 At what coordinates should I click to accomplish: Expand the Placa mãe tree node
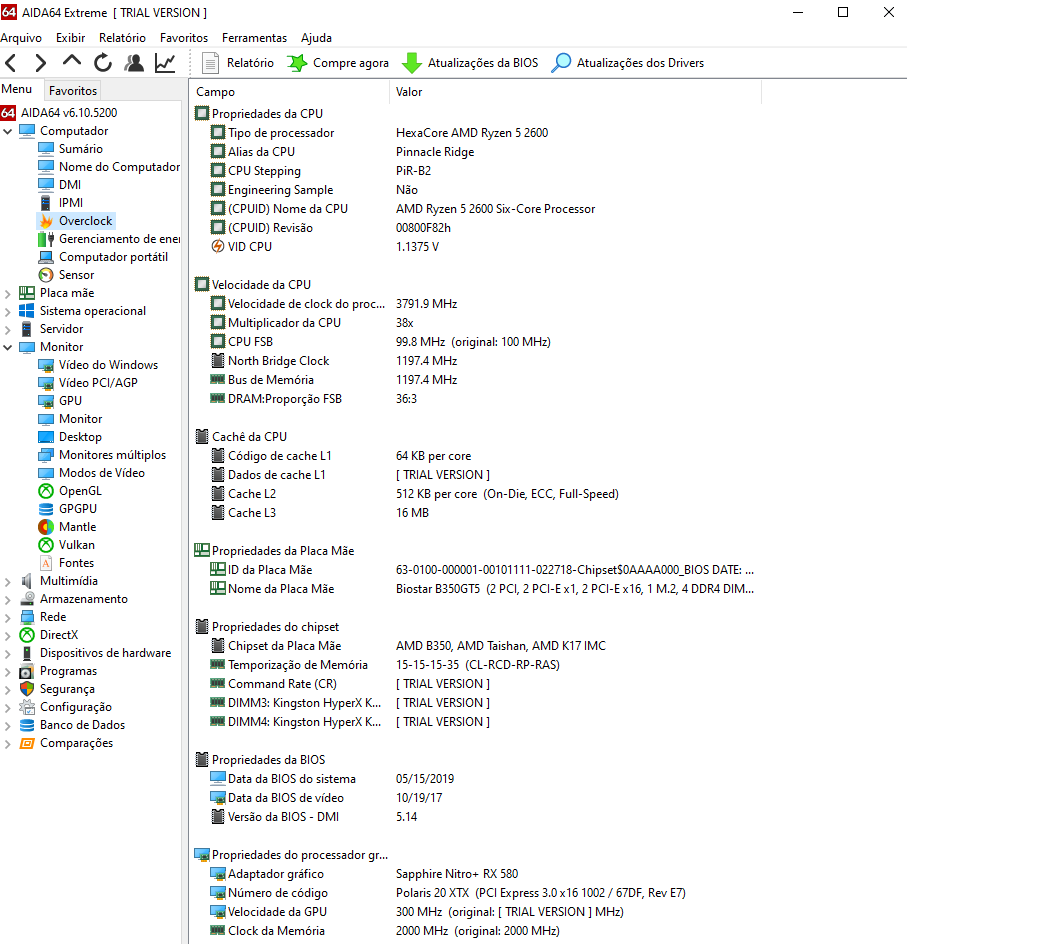[x=8, y=293]
